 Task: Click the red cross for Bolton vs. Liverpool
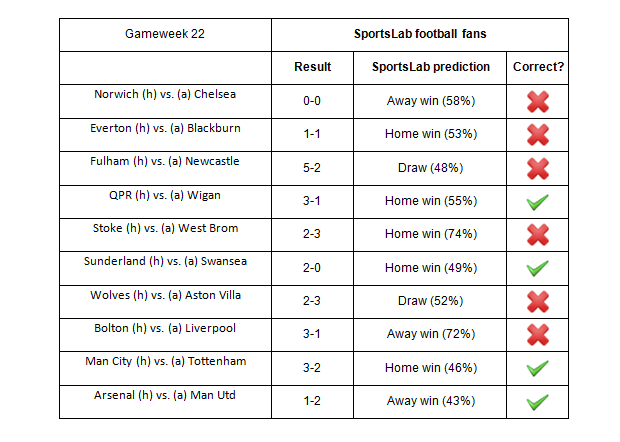tap(537, 334)
